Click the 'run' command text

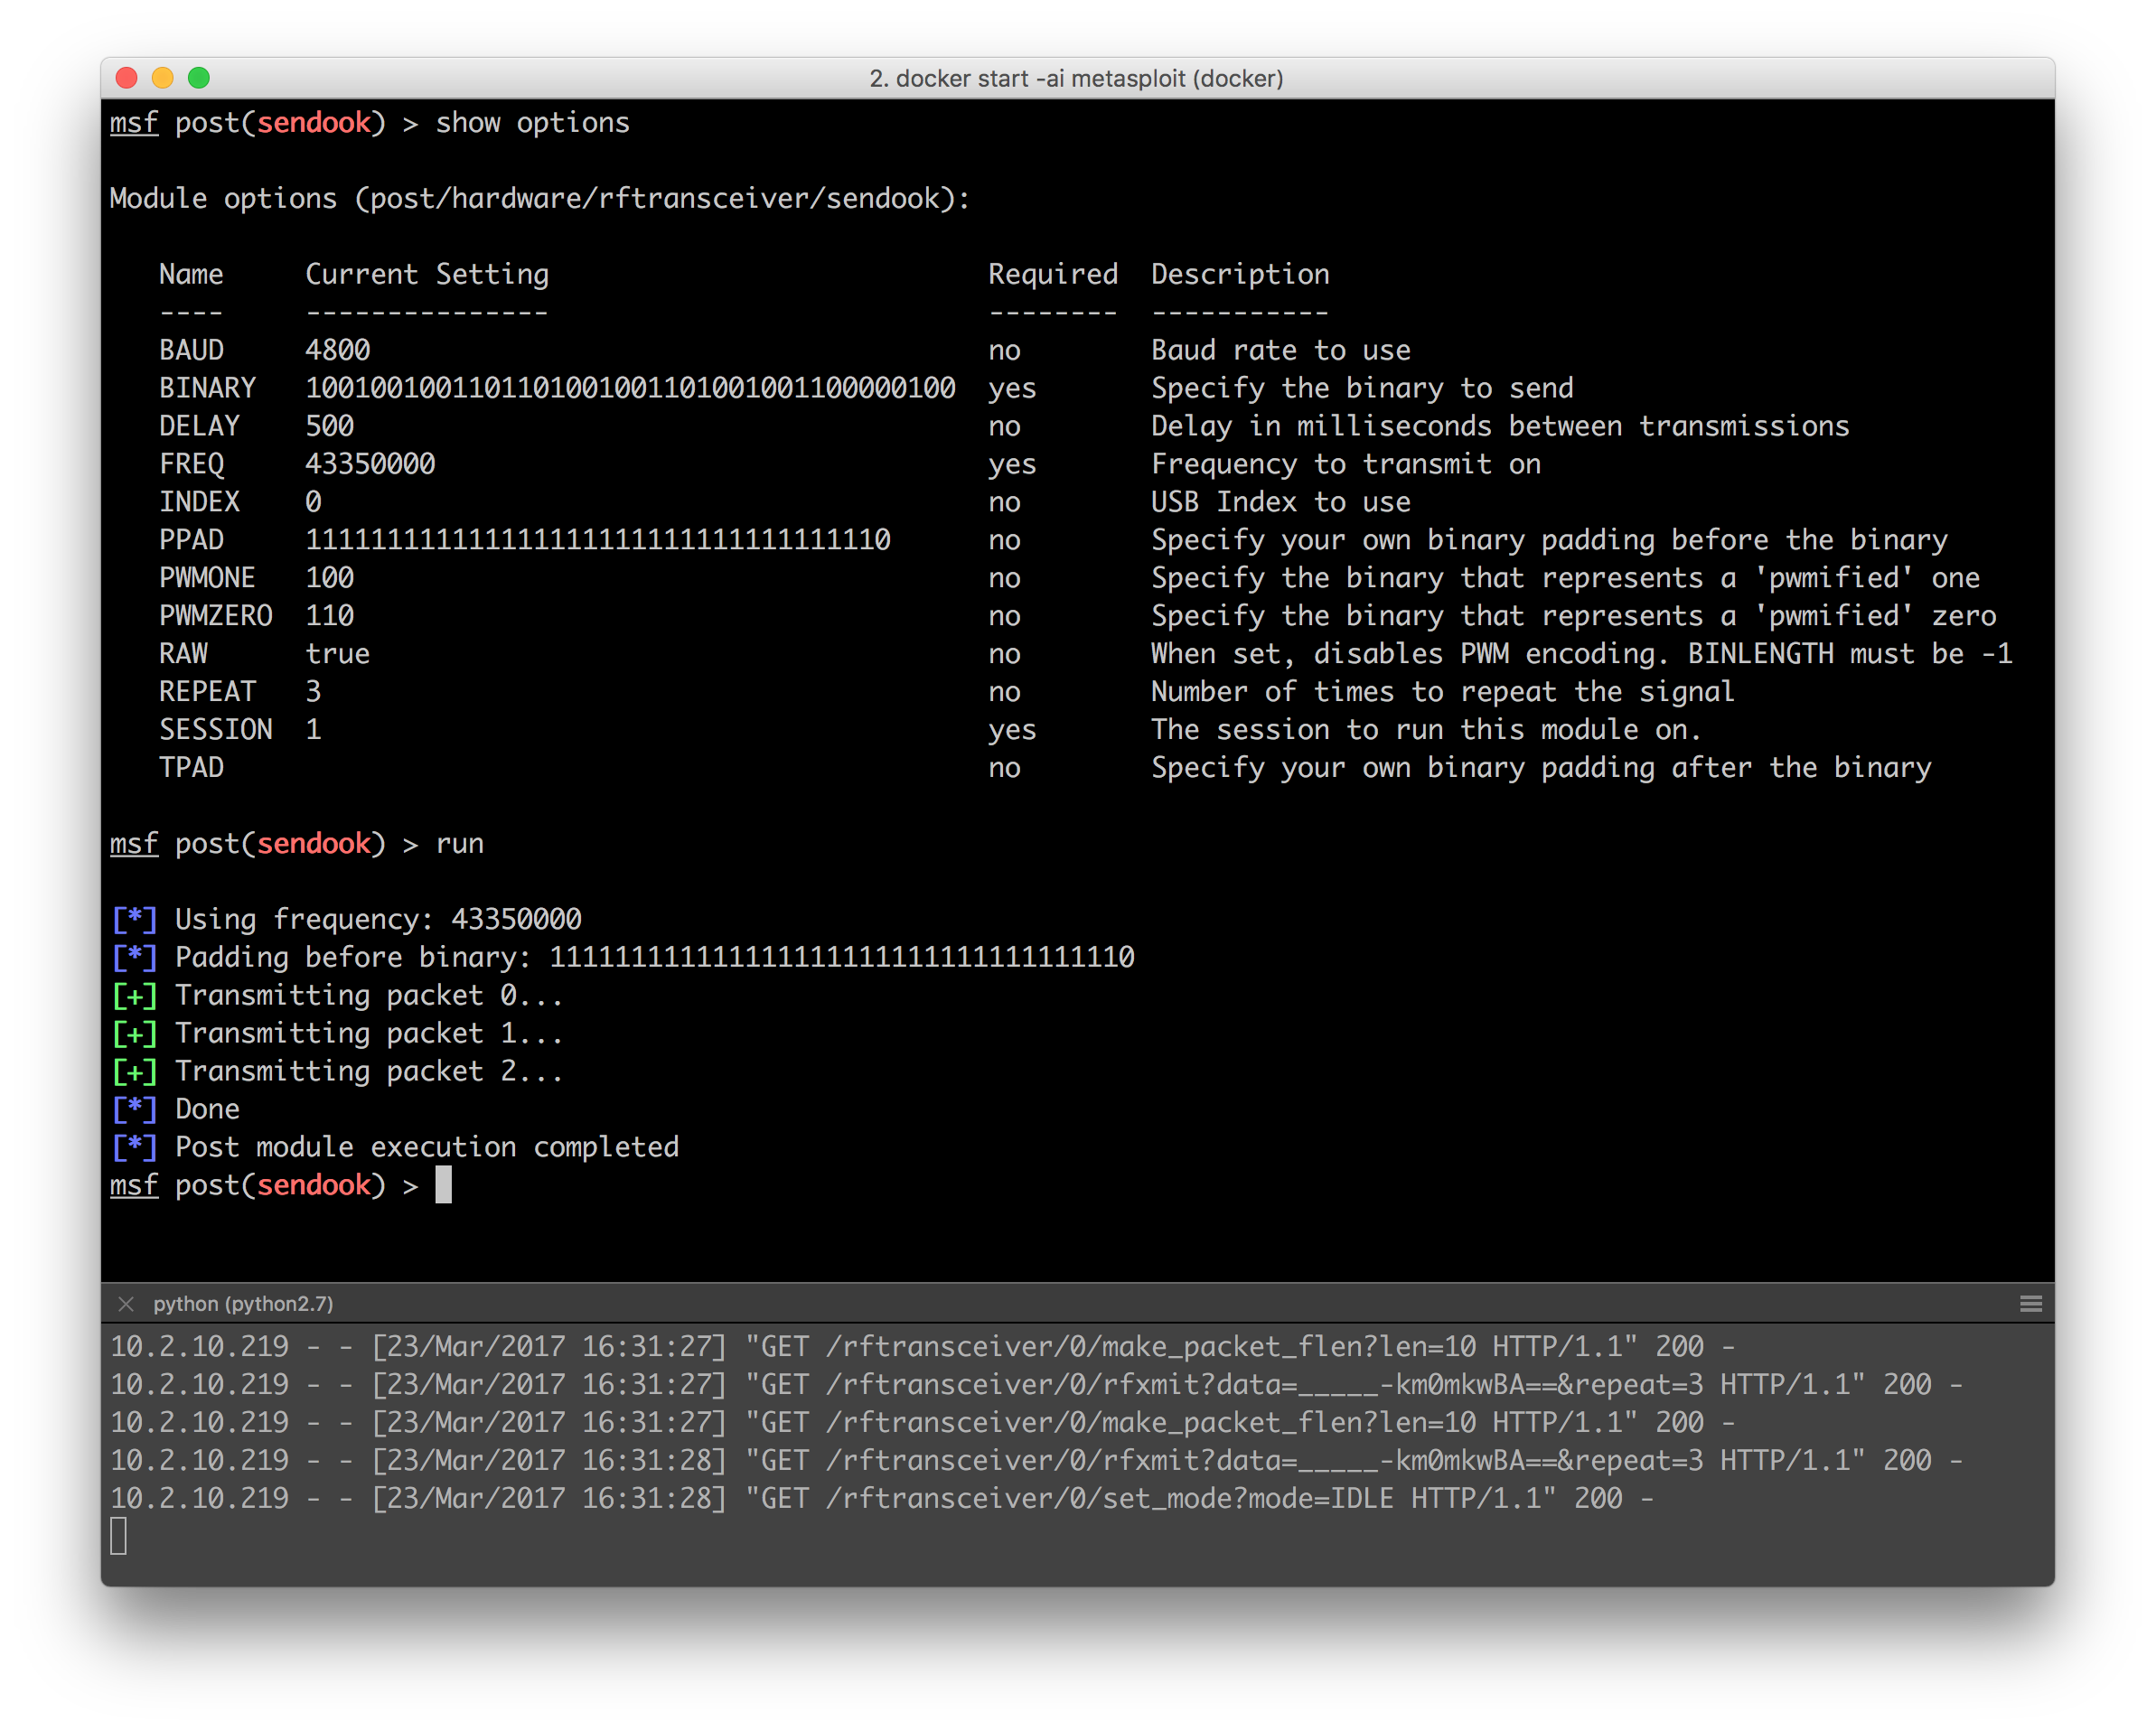pos(459,844)
